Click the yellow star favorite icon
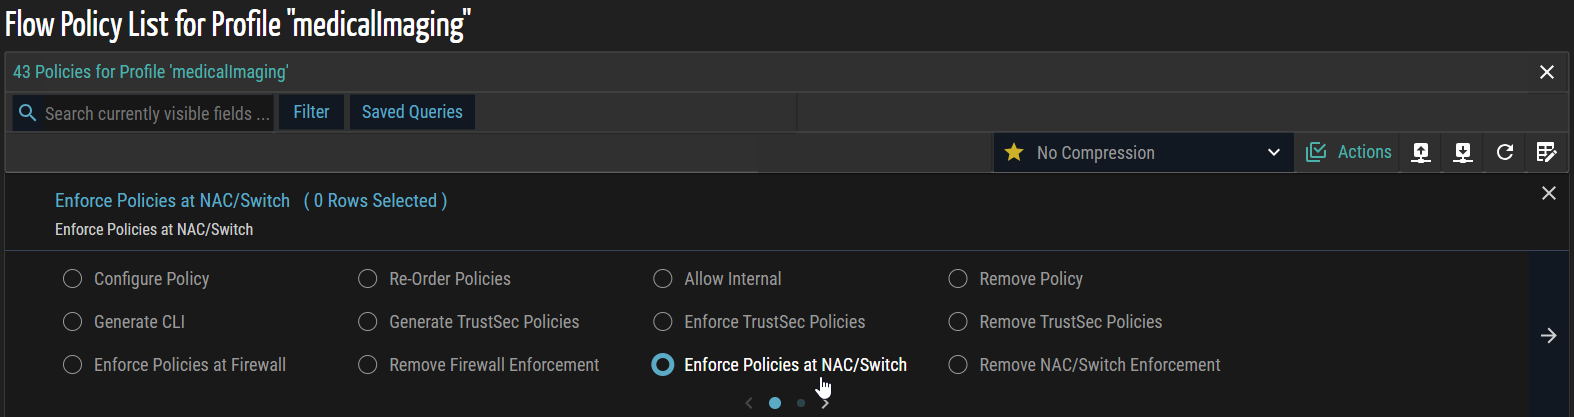Screen dimensions: 1574x417 (1014, 152)
